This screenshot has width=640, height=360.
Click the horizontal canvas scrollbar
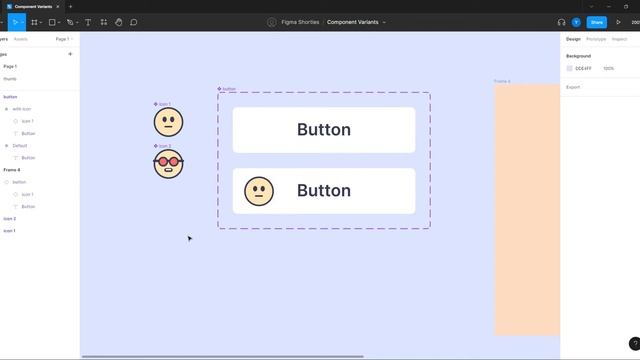(222, 356)
